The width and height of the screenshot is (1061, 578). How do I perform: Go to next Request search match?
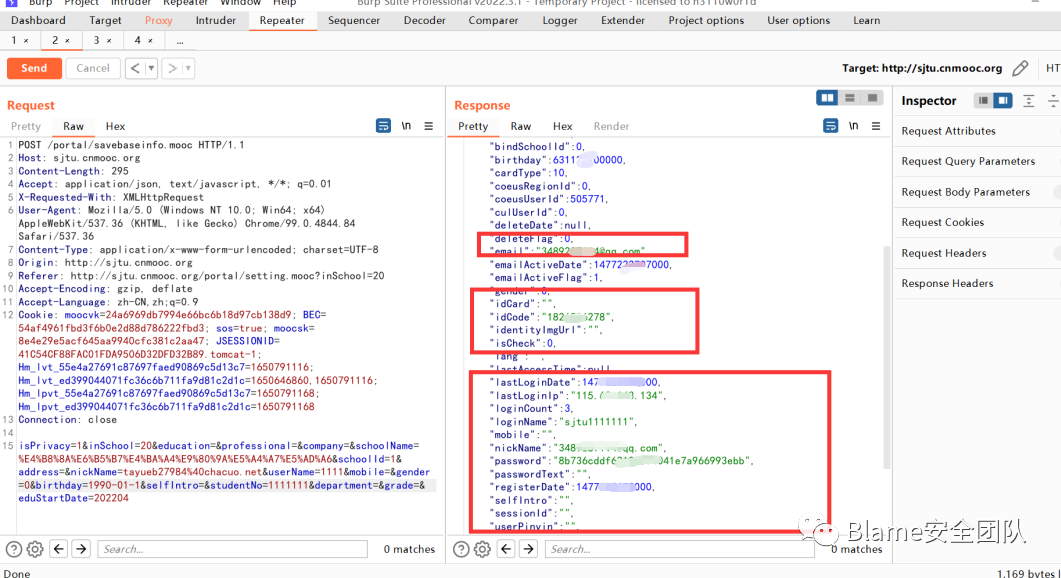click(x=81, y=549)
